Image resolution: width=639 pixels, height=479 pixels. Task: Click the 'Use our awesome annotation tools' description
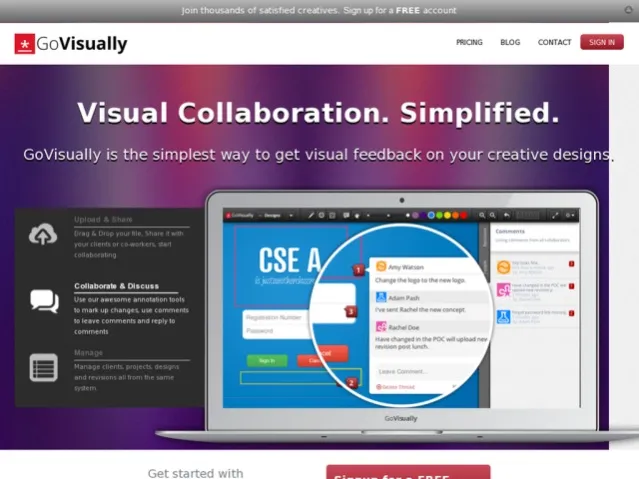pos(131,316)
